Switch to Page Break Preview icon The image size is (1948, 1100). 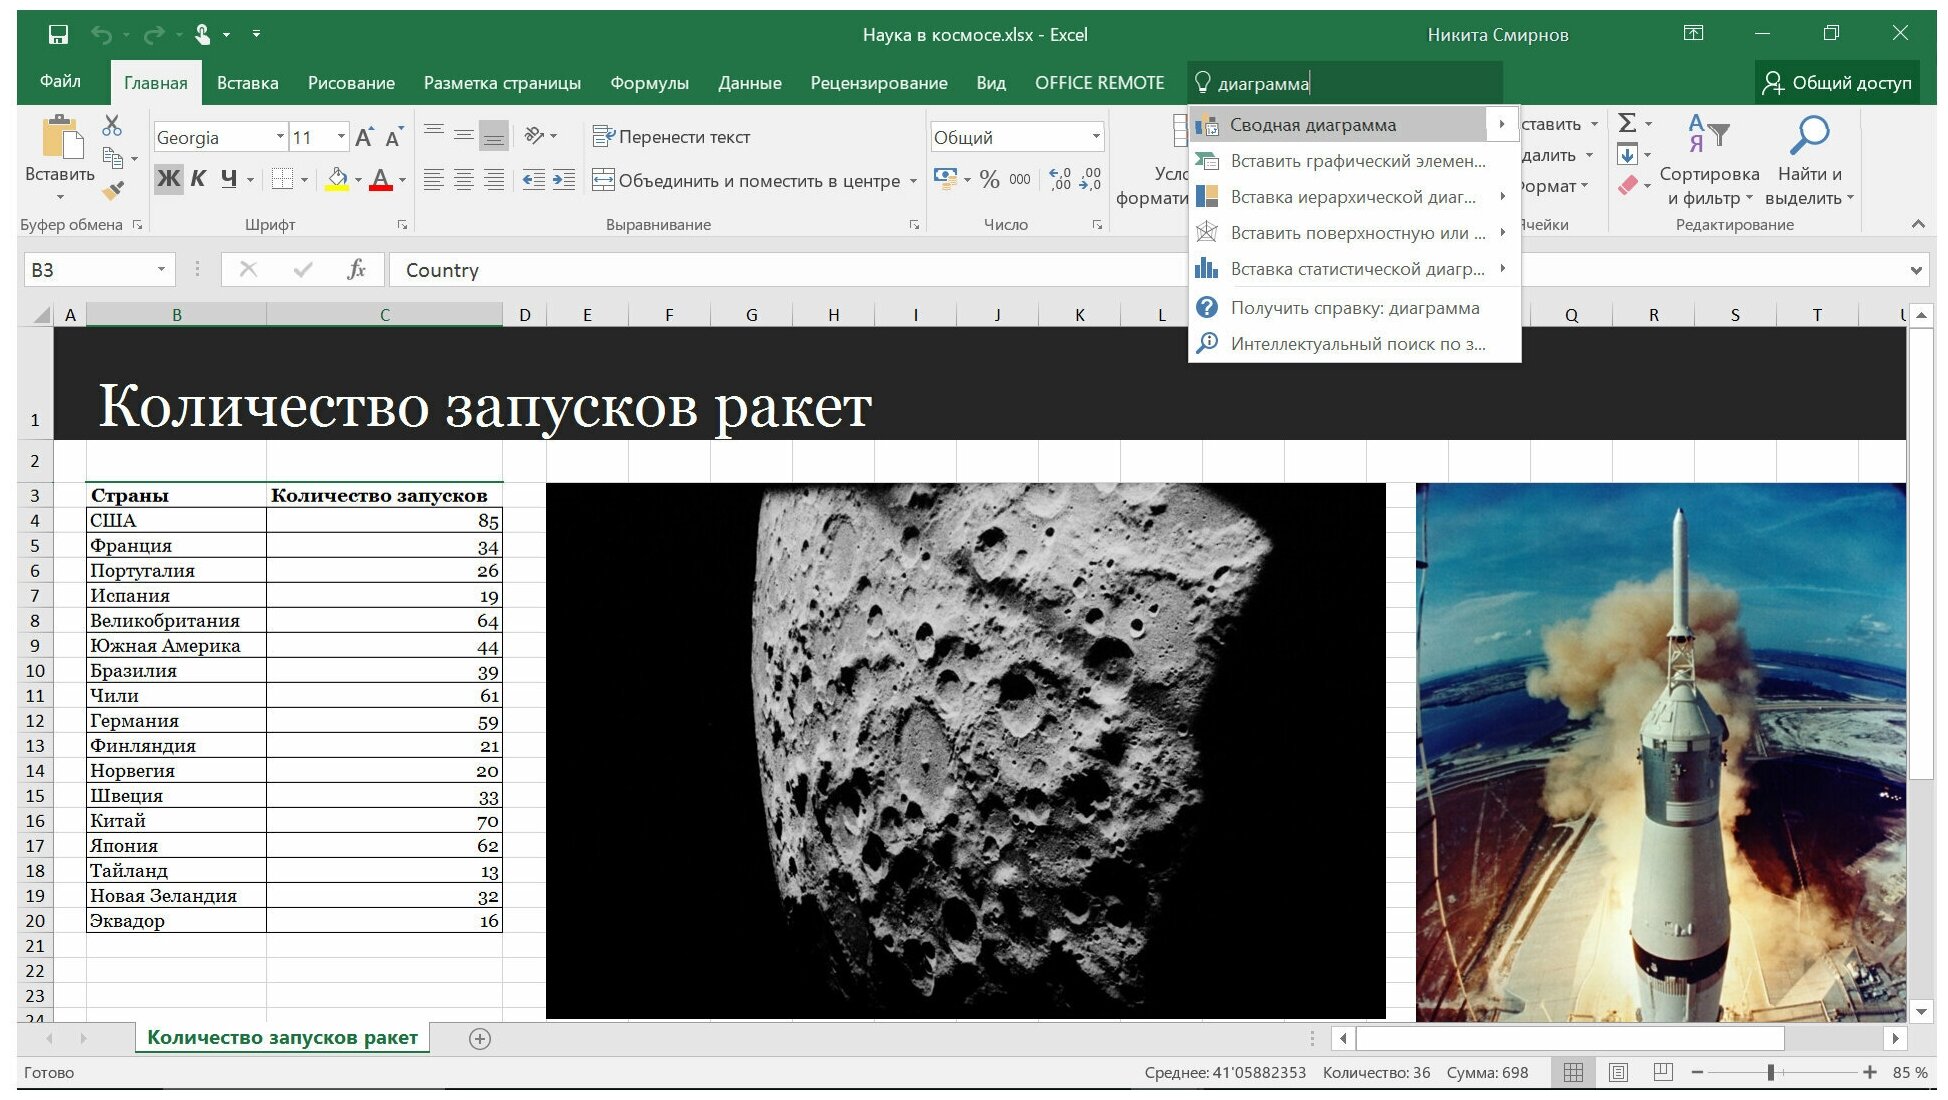point(1663,1073)
